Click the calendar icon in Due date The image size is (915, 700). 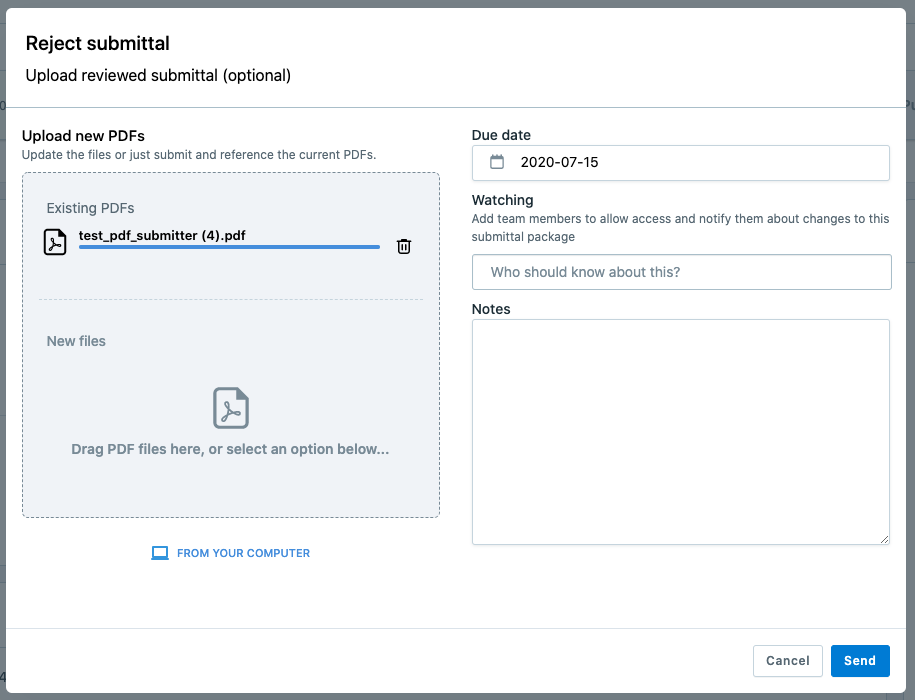coord(497,162)
